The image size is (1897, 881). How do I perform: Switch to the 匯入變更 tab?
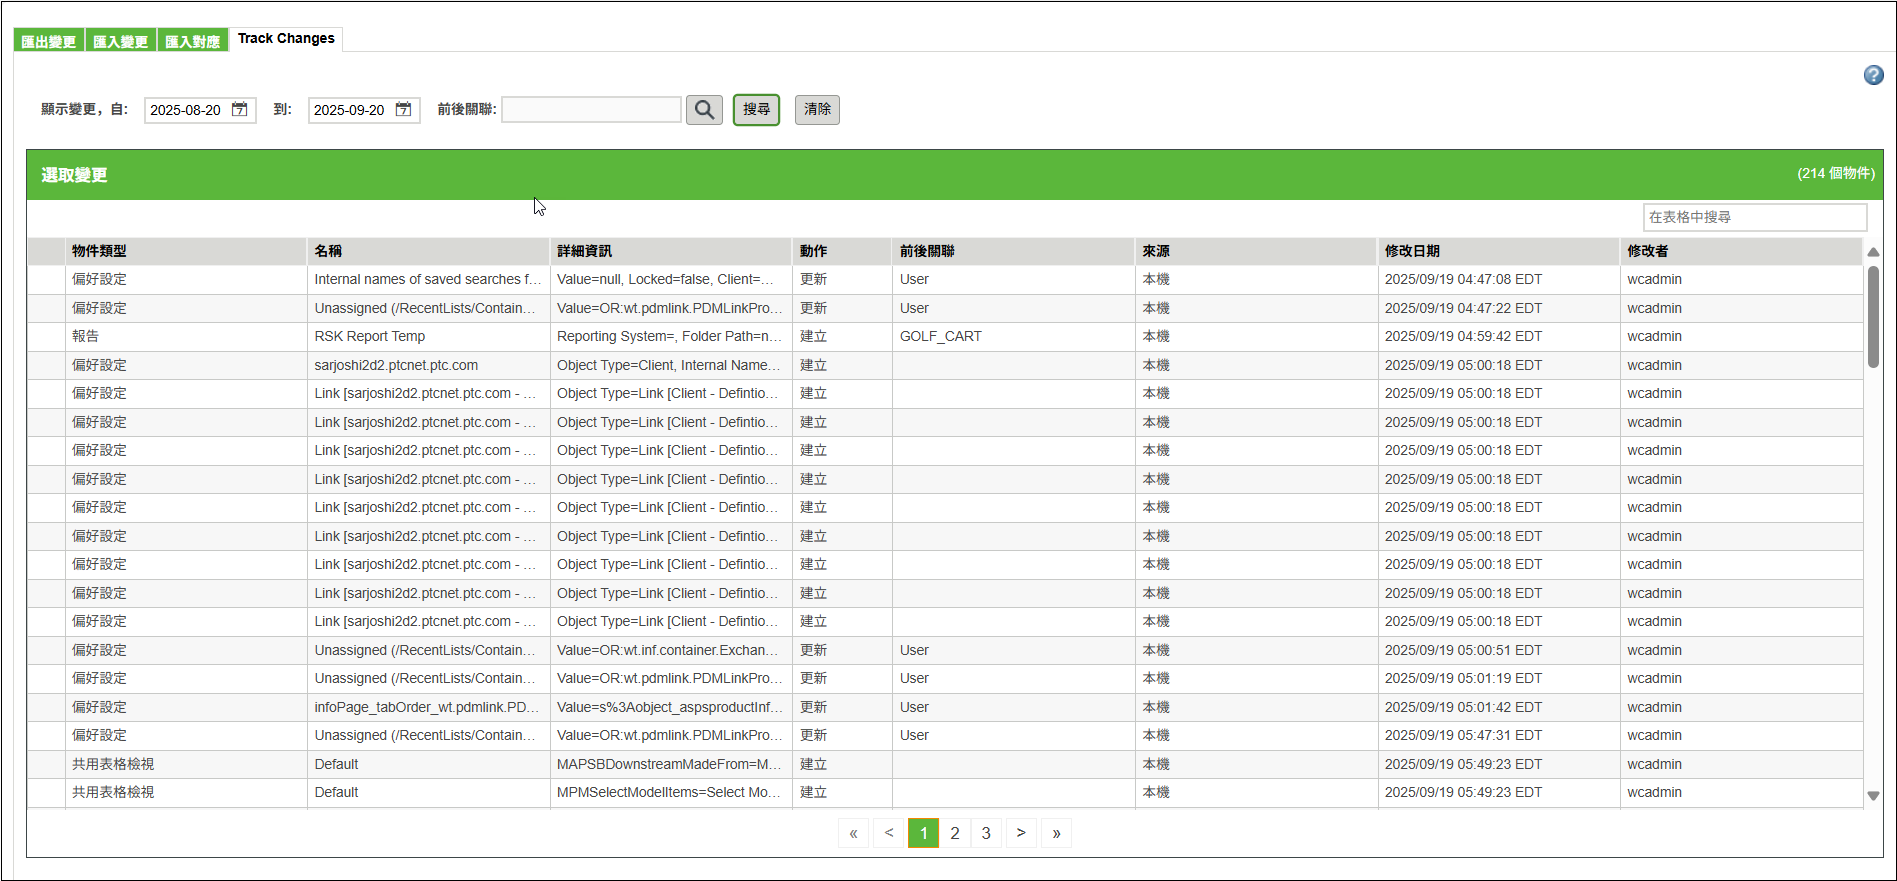click(121, 41)
